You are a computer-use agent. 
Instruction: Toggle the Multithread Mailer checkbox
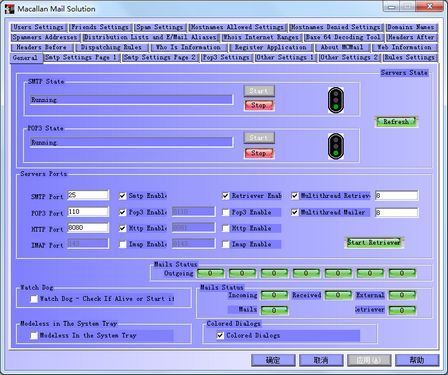click(x=295, y=212)
